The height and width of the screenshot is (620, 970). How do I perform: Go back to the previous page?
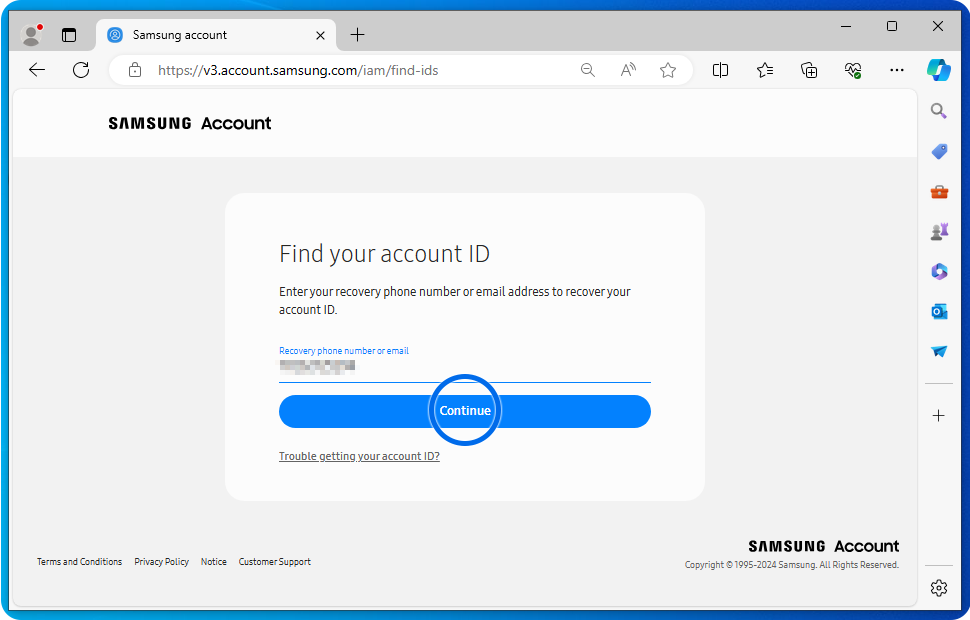click(x=37, y=70)
